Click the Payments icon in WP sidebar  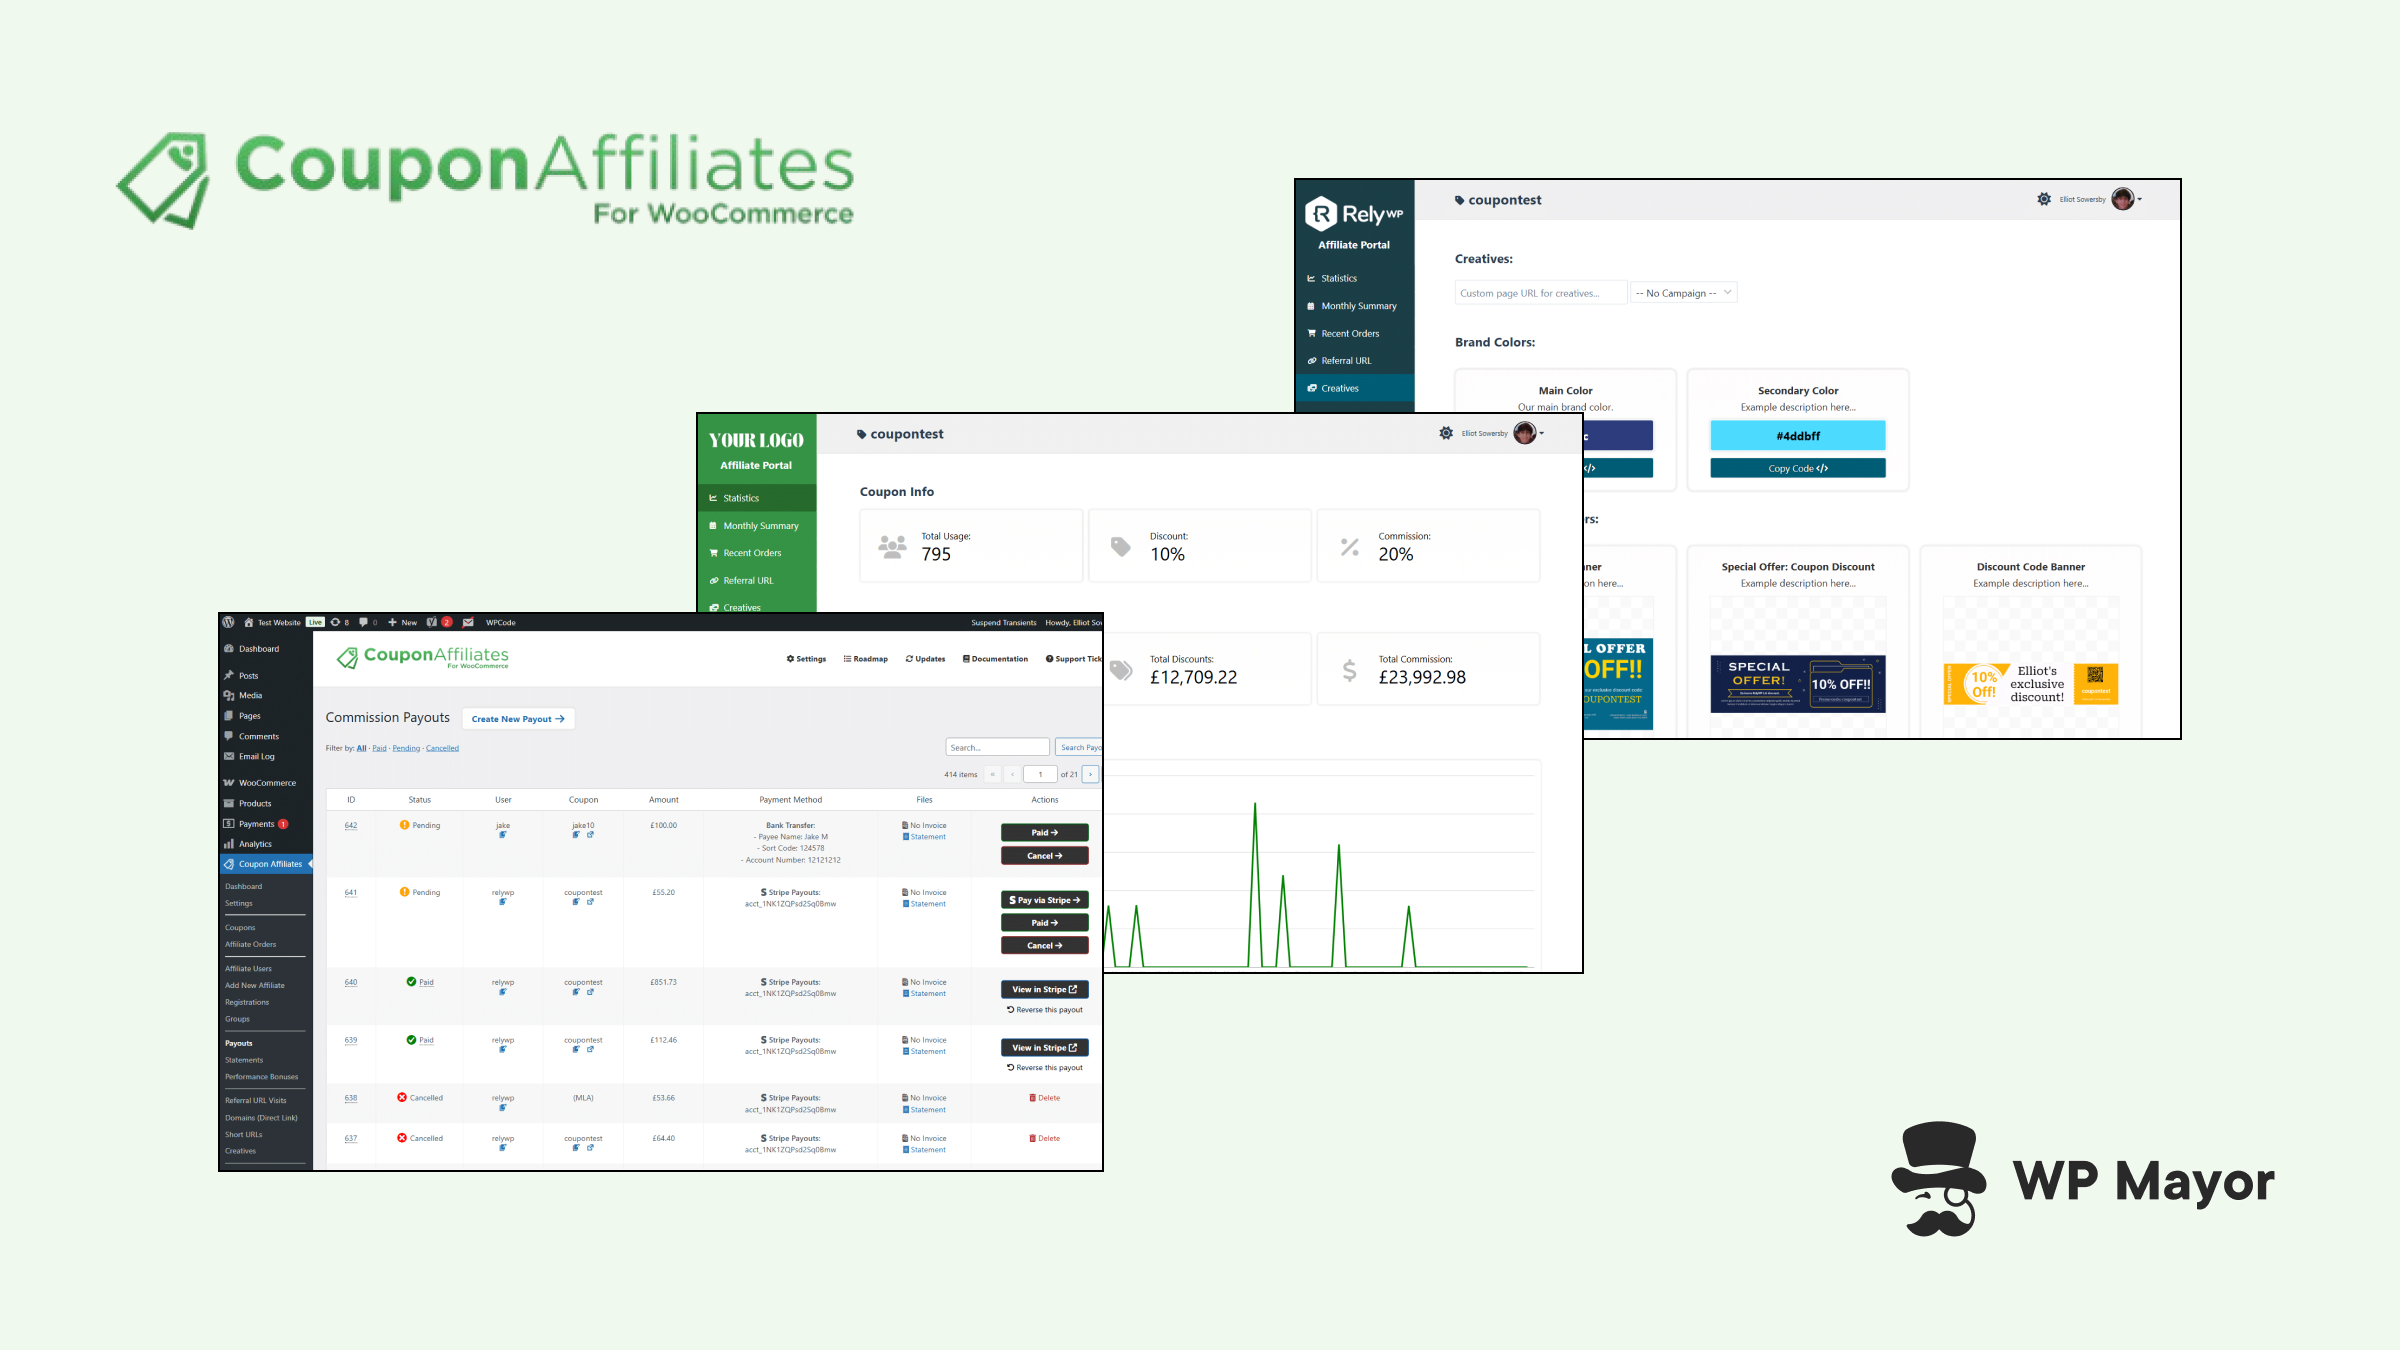click(x=229, y=824)
